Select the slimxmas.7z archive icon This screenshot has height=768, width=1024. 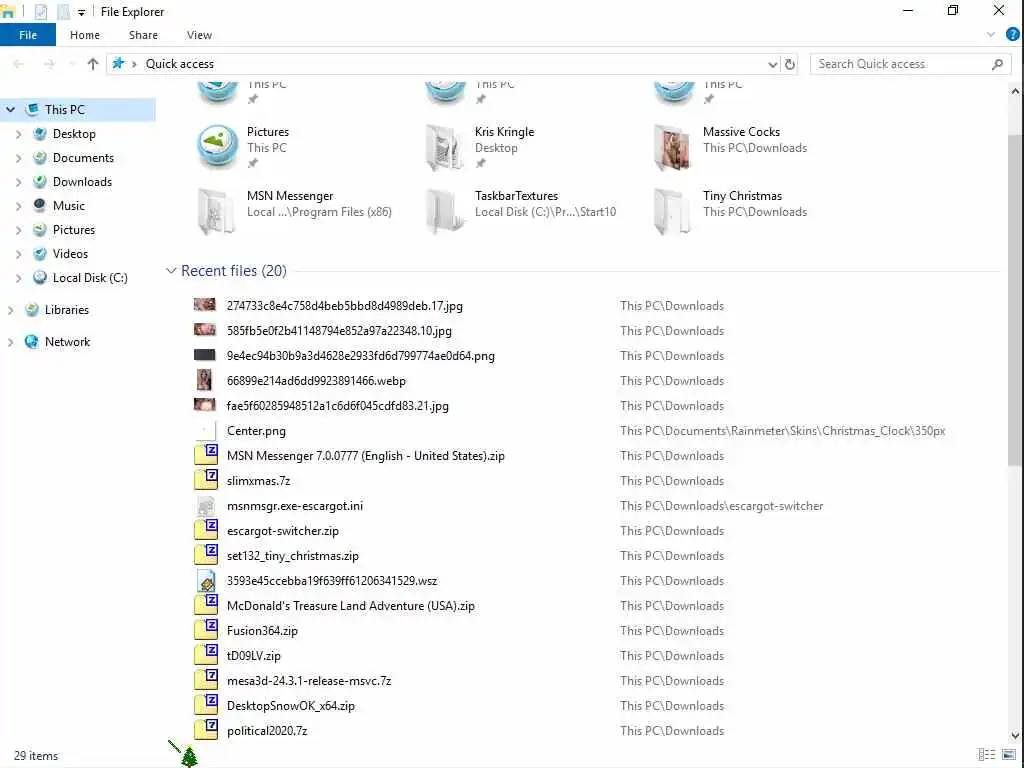pos(206,479)
